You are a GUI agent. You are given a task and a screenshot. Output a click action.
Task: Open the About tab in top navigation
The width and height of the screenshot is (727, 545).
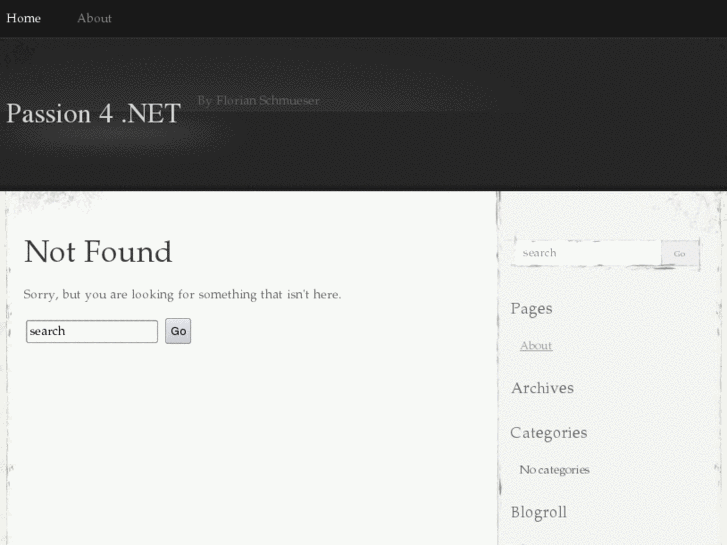(94, 18)
